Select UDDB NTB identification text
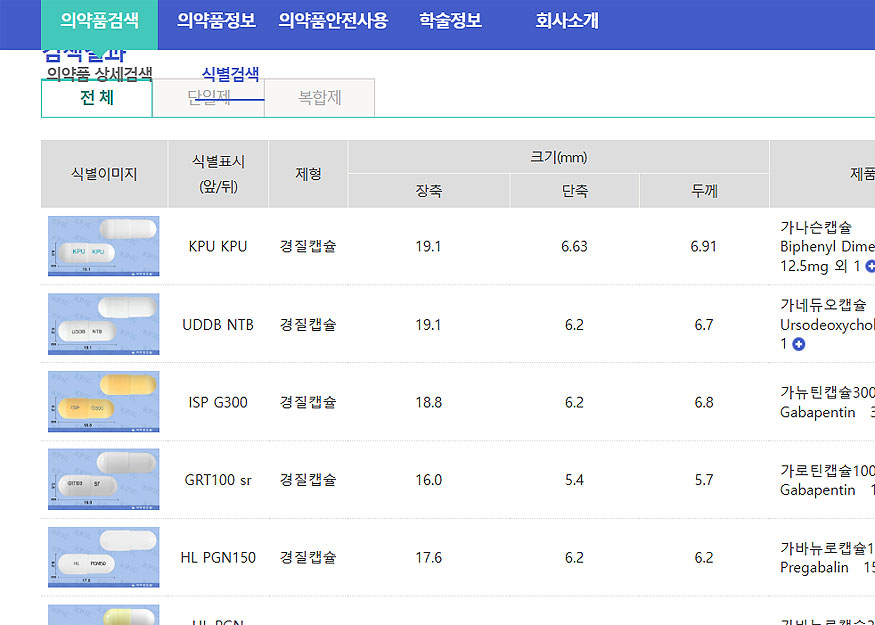Screen dimensions: 875x625 218,324
